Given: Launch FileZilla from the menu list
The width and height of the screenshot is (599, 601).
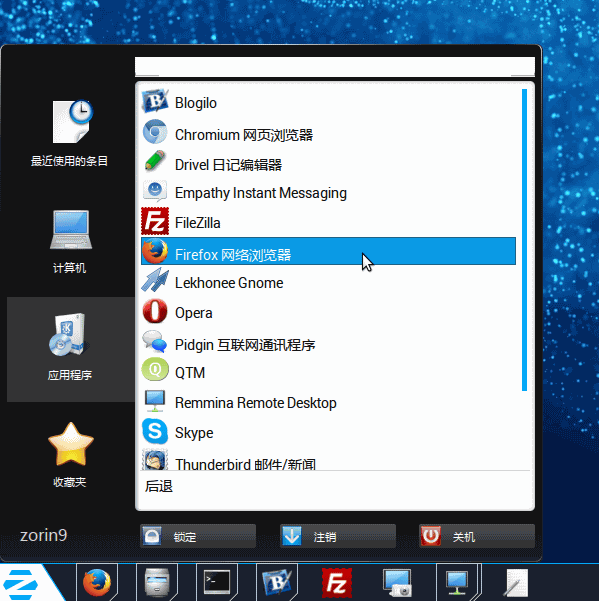Looking at the screenshot, I should point(328,222).
